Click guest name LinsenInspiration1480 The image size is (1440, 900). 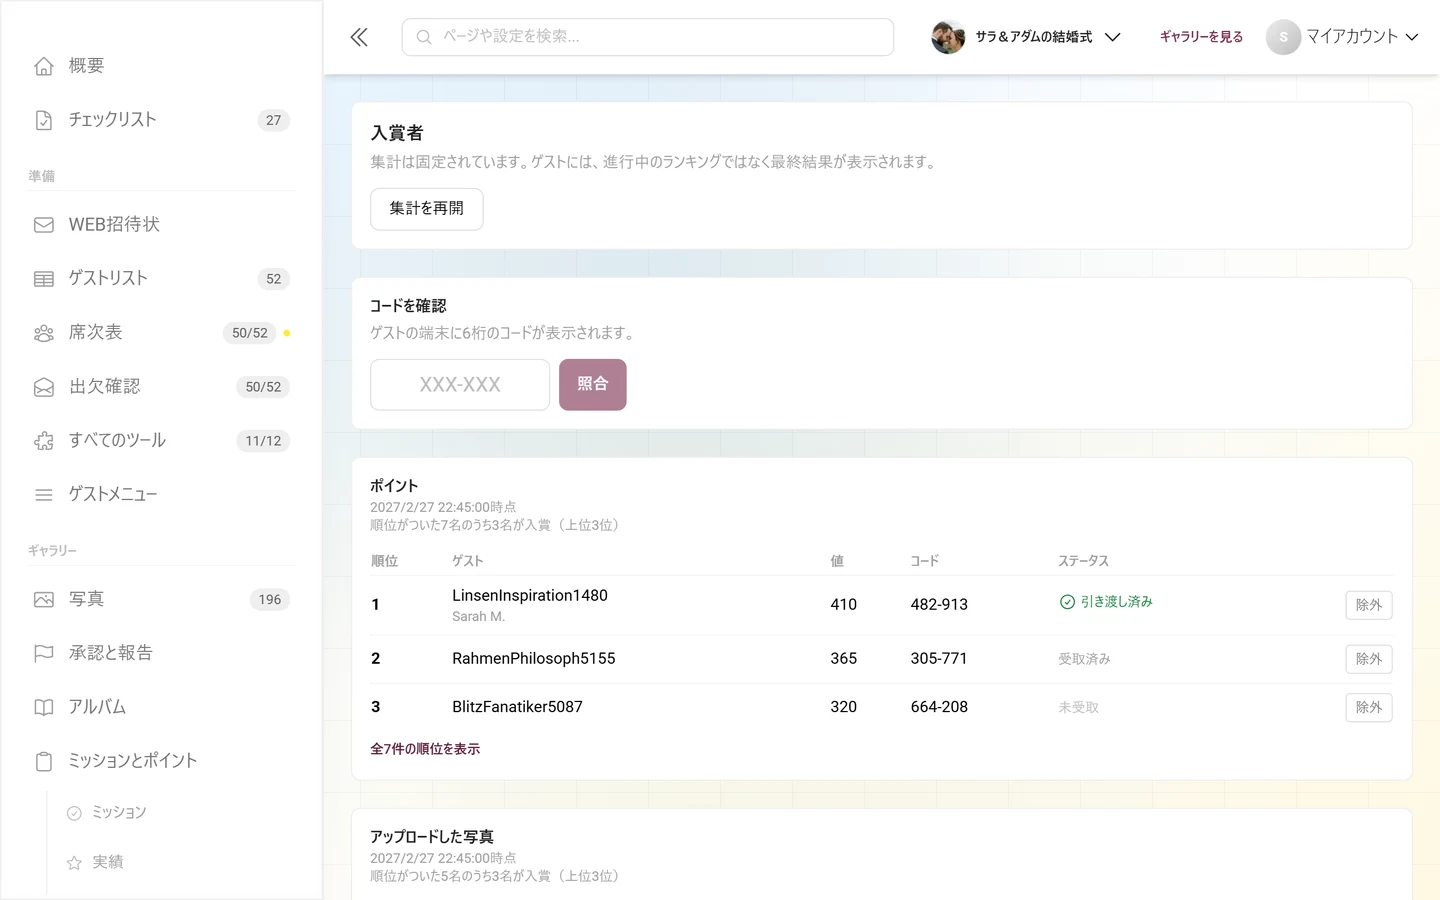pyautogui.click(x=530, y=596)
